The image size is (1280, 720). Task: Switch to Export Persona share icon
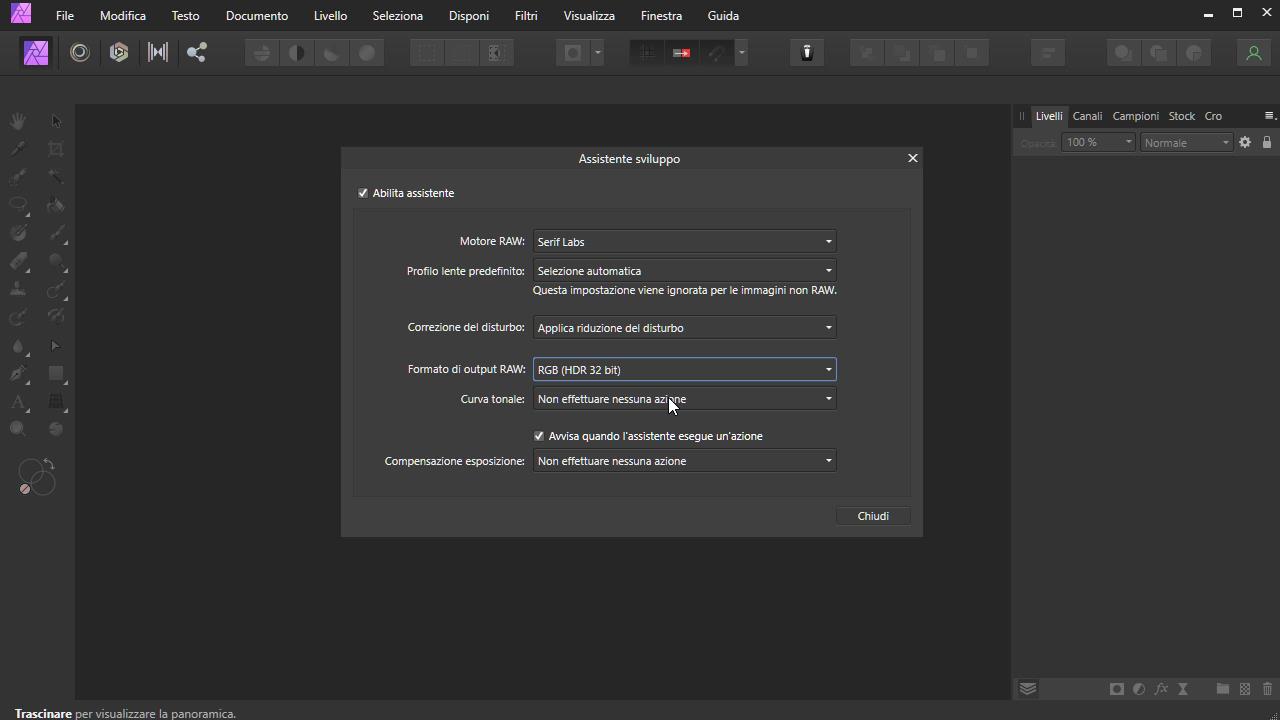click(x=197, y=53)
